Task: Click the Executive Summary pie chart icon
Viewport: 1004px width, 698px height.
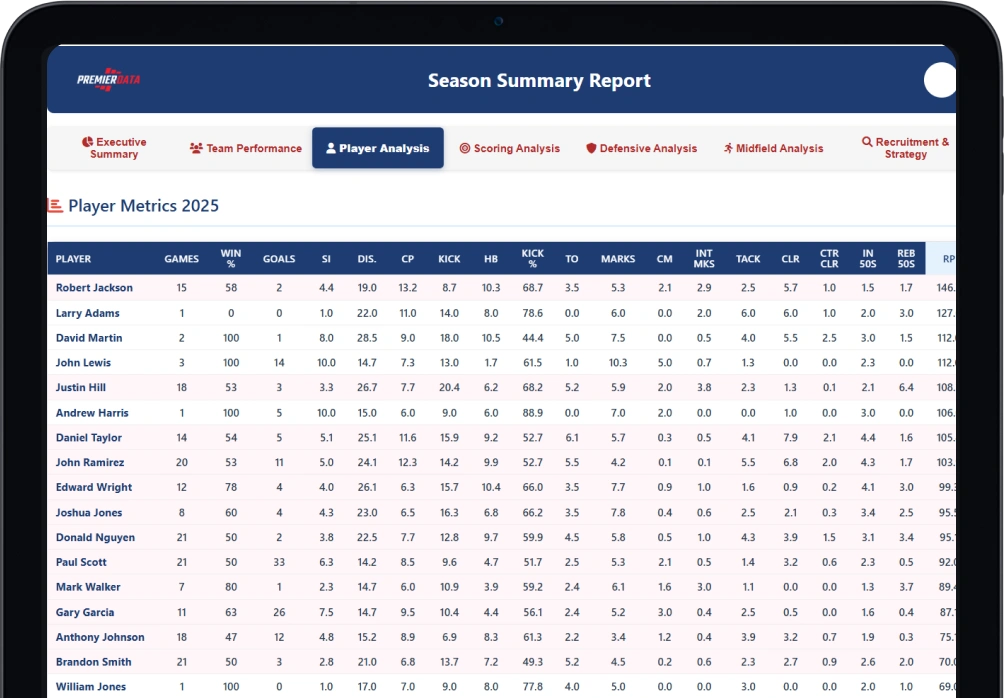Action: (x=87, y=142)
